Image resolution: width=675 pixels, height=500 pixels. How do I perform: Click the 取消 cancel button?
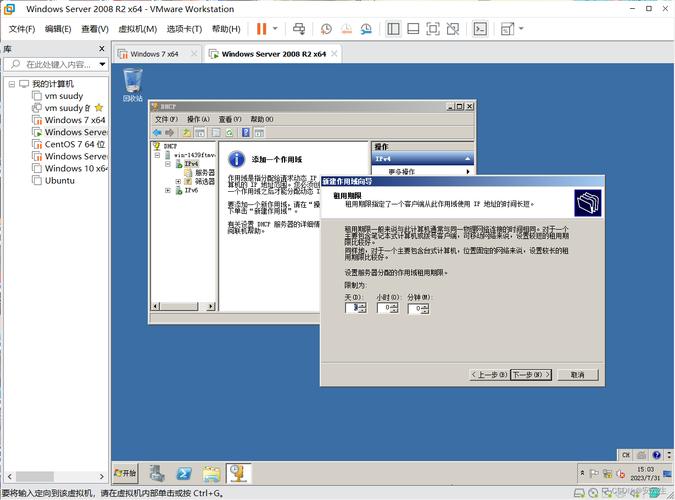click(578, 375)
